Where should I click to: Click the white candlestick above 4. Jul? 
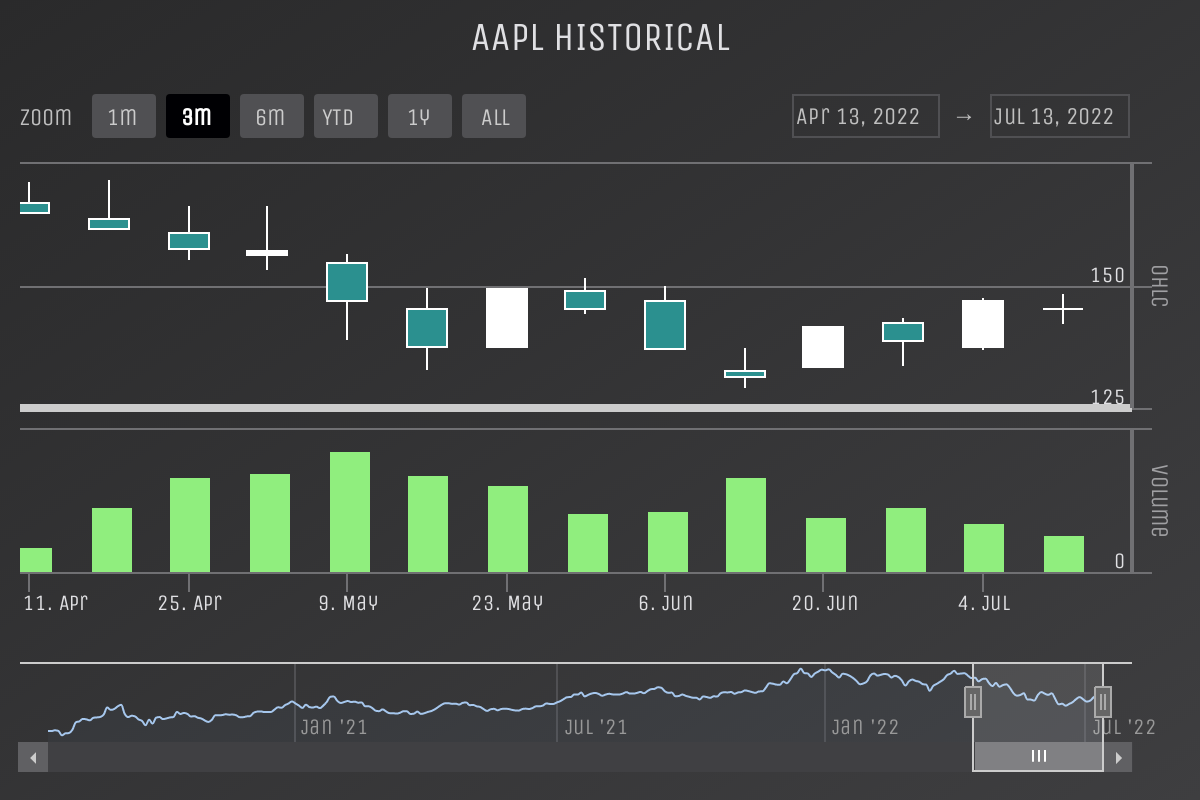pyautogui.click(x=983, y=324)
